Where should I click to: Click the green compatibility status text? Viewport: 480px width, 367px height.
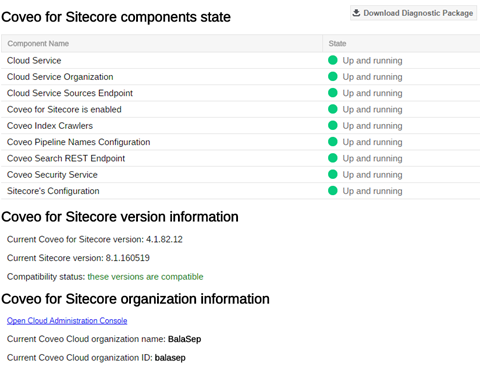pyautogui.click(x=145, y=277)
